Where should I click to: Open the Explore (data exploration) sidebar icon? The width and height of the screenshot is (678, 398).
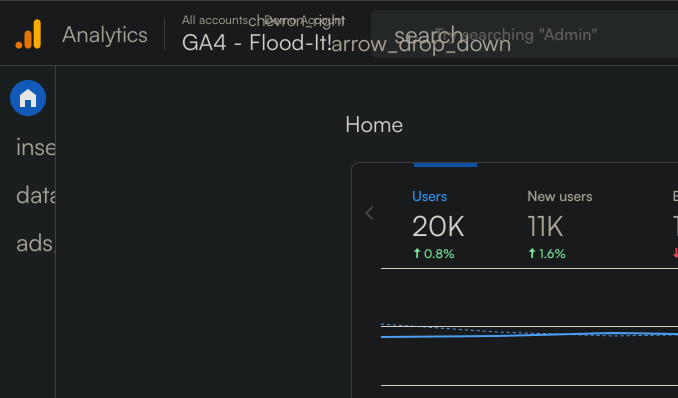coord(35,195)
